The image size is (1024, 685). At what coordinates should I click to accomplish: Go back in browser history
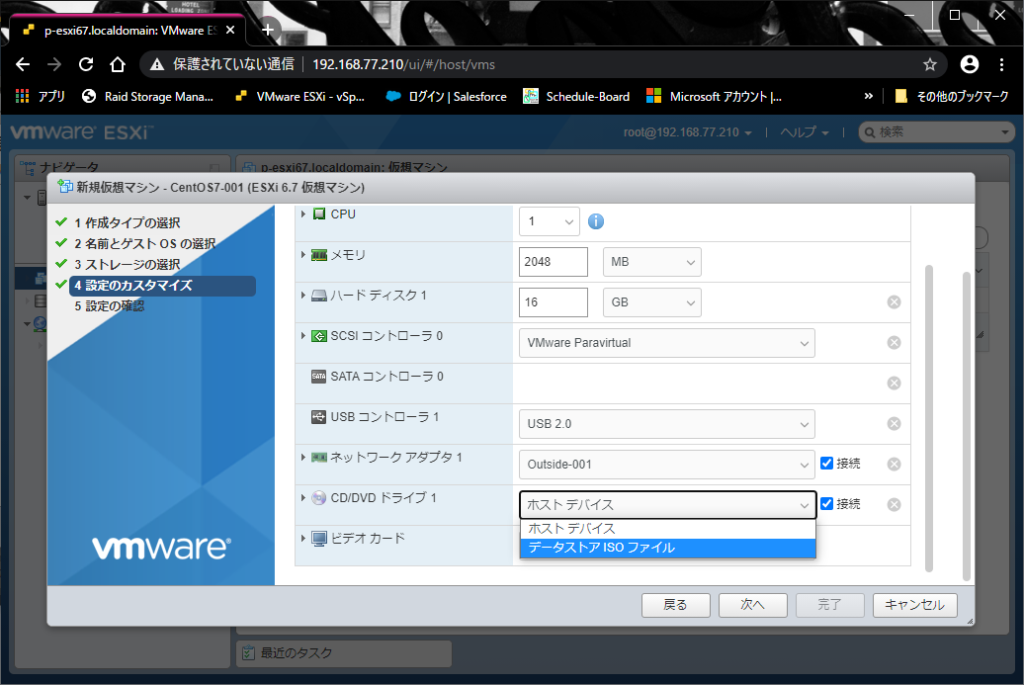(23, 64)
